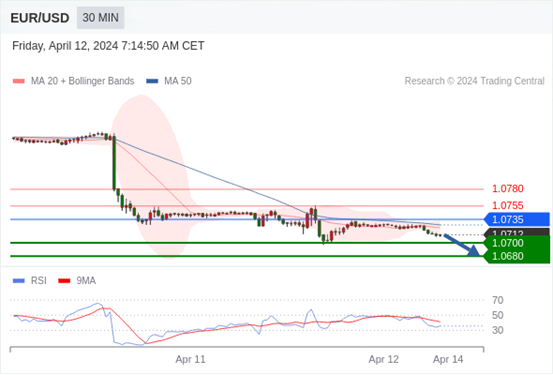Click the Apr 14 date axis label
The height and width of the screenshot is (375, 553).
[x=448, y=359]
